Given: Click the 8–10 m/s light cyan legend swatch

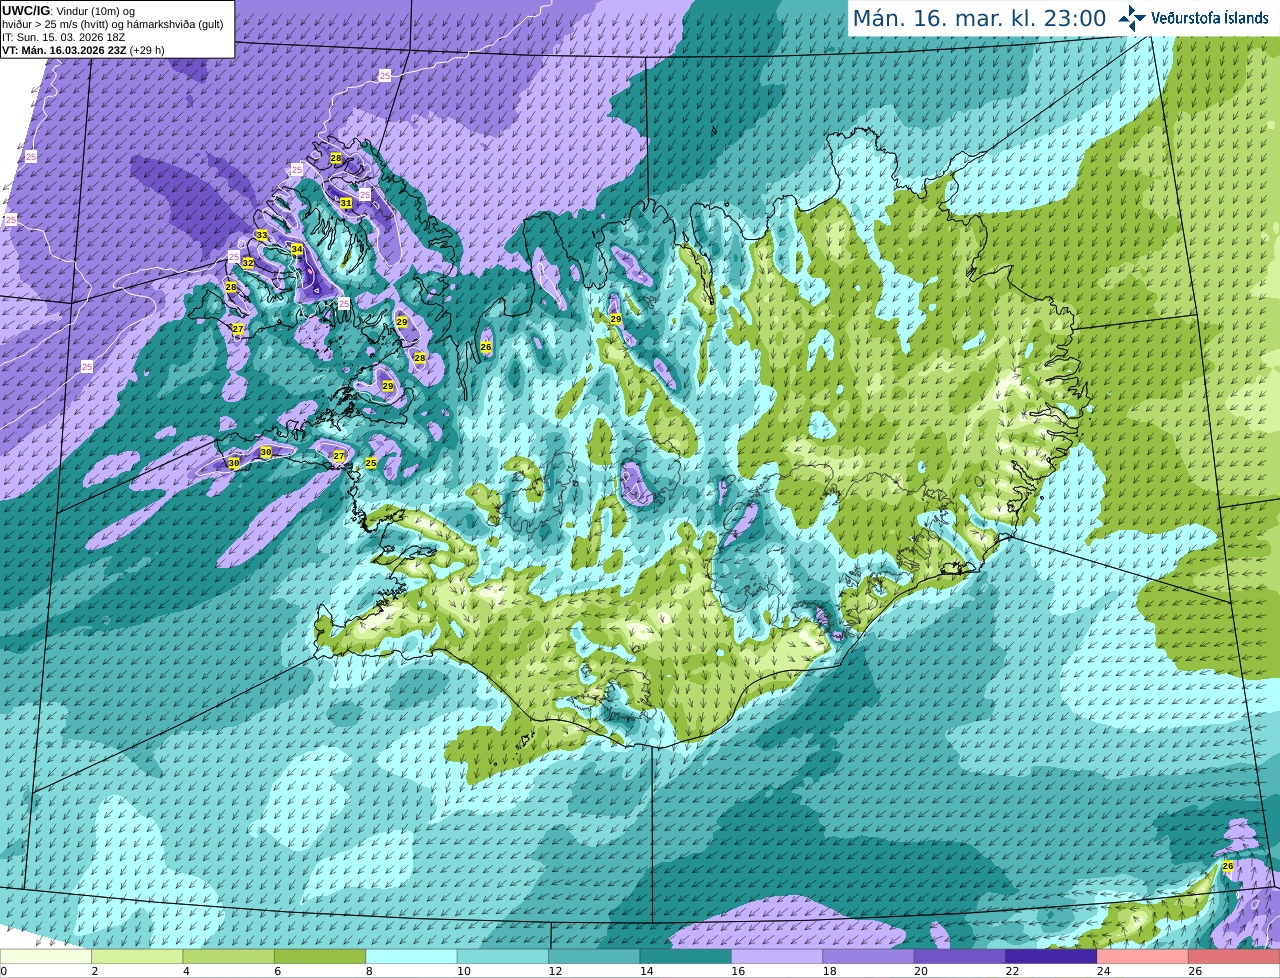Looking at the screenshot, I should pos(412,957).
